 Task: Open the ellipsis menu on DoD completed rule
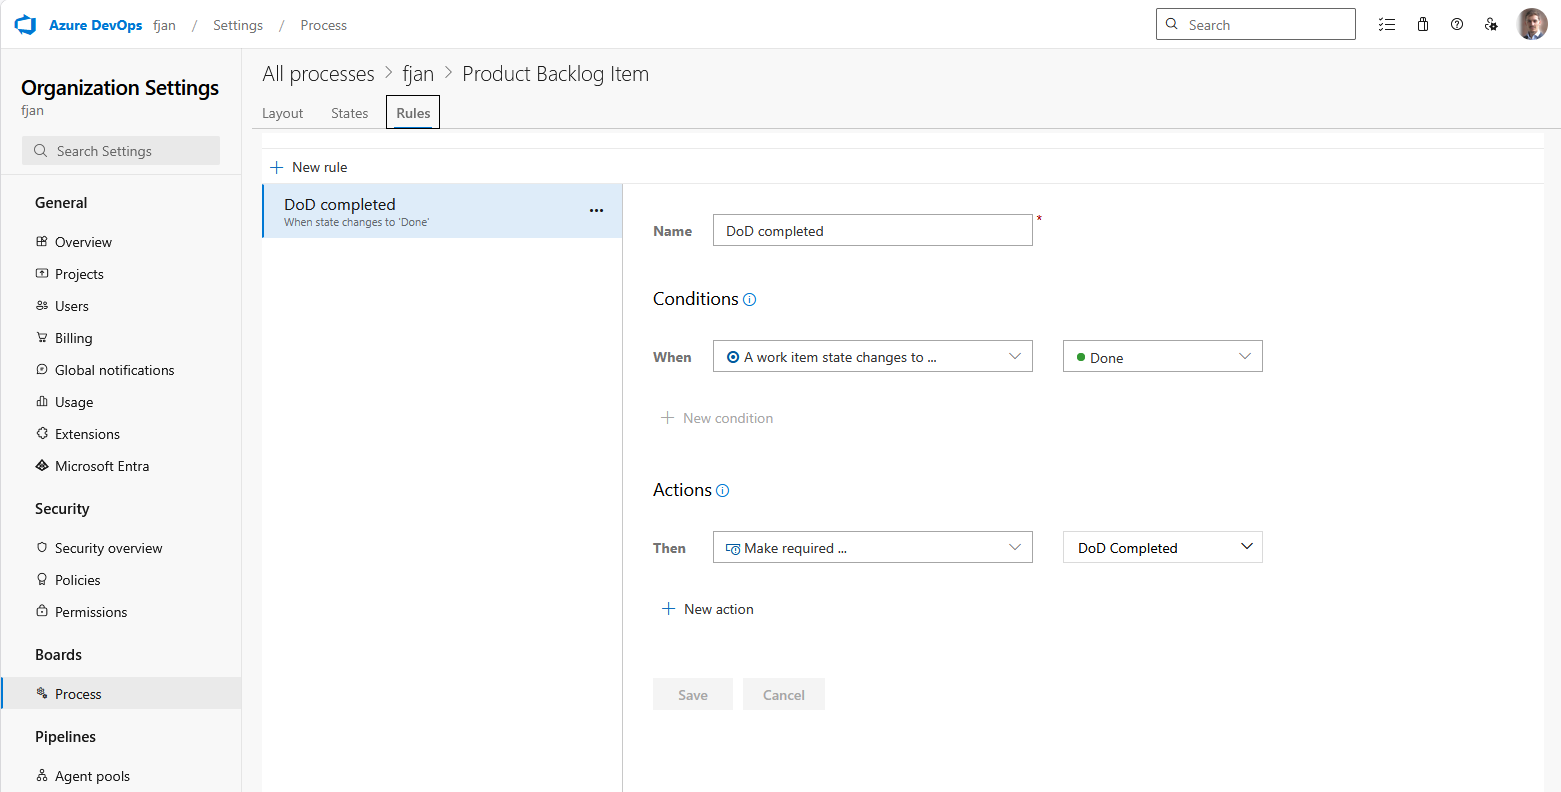[x=597, y=210]
